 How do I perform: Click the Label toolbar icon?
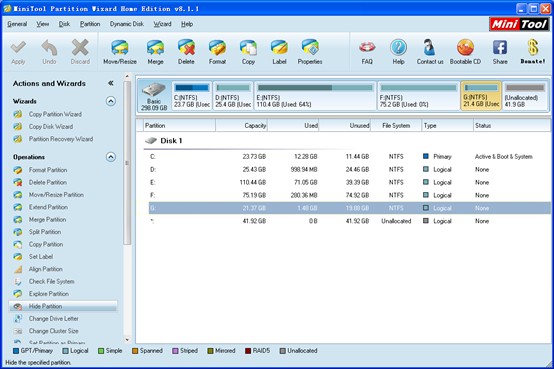click(279, 48)
